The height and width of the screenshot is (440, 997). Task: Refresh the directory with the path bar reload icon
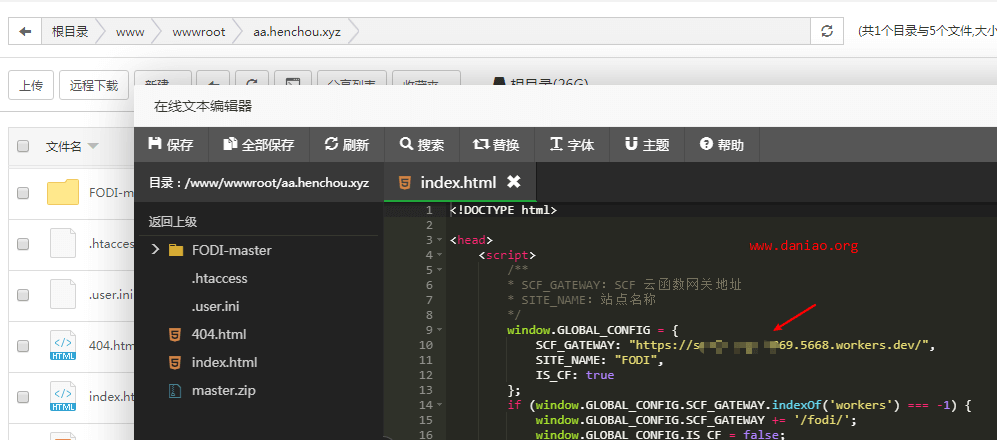pos(827,31)
